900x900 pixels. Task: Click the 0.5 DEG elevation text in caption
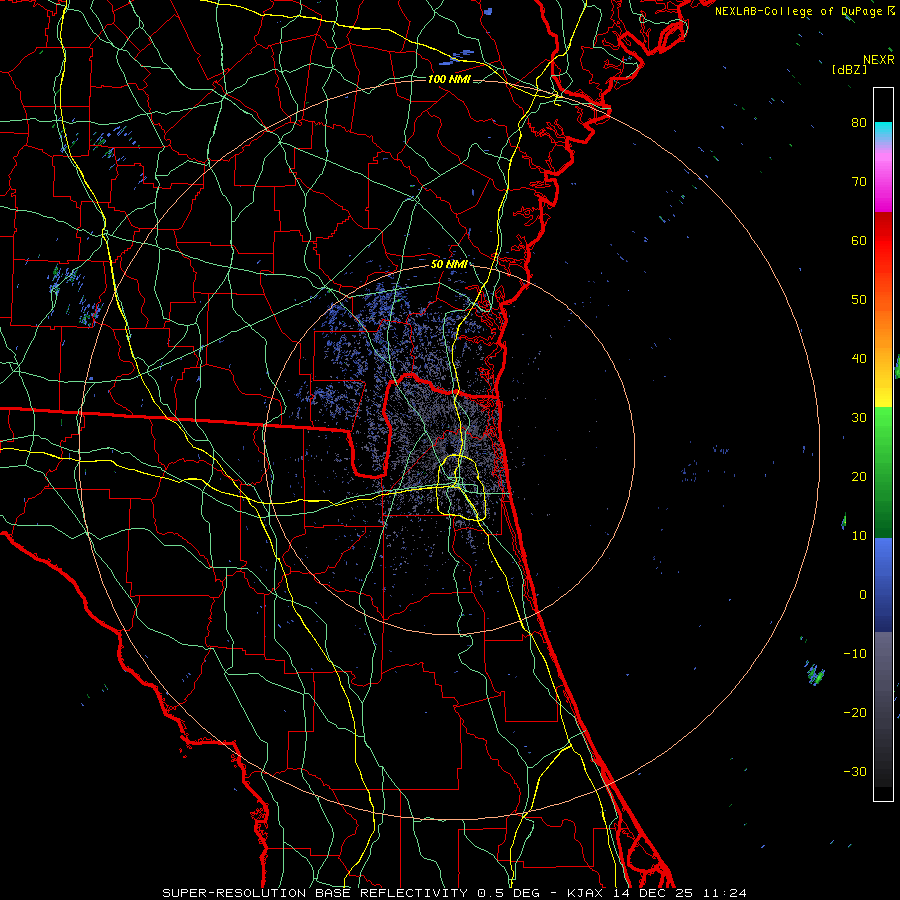tap(509, 893)
